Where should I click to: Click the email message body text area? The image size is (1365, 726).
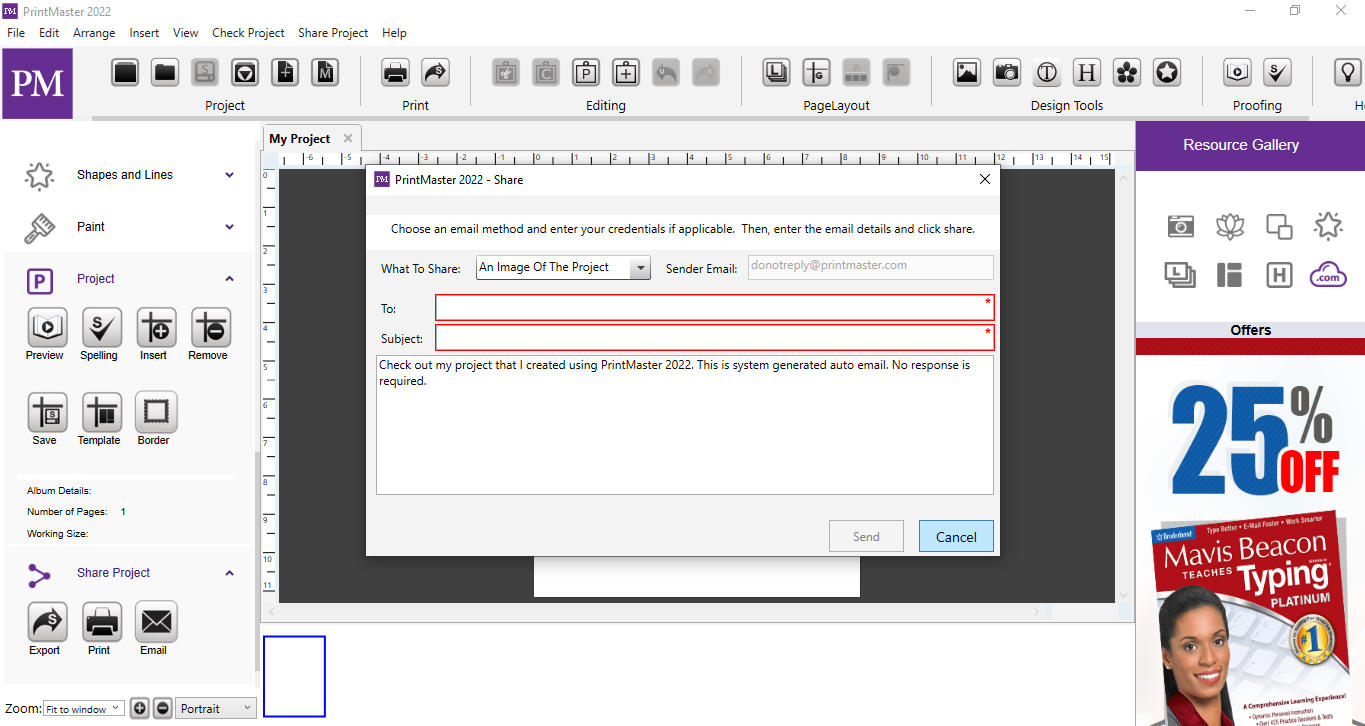pos(685,425)
